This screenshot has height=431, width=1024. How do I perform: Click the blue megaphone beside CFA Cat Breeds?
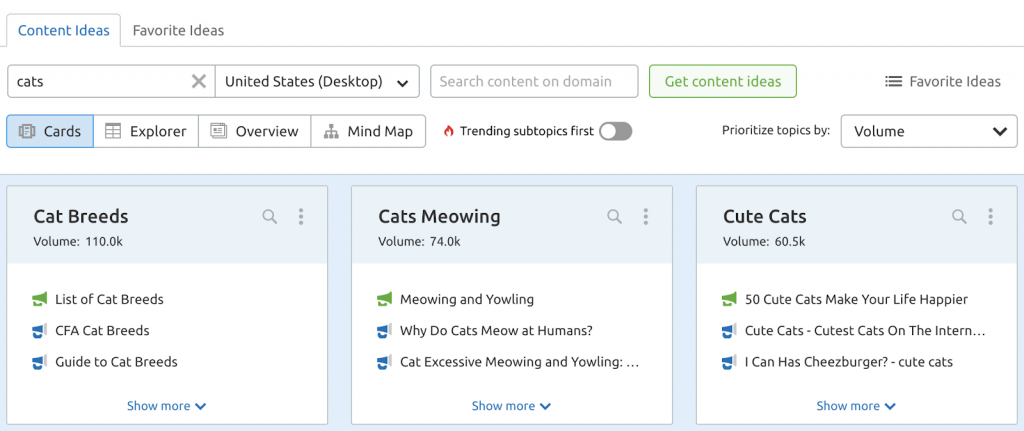(x=40, y=331)
